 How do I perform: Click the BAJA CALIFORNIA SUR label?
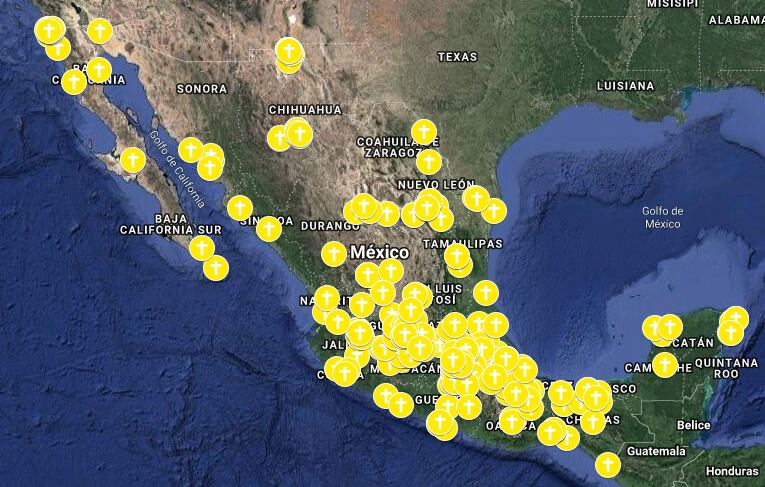[x=171, y=224]
